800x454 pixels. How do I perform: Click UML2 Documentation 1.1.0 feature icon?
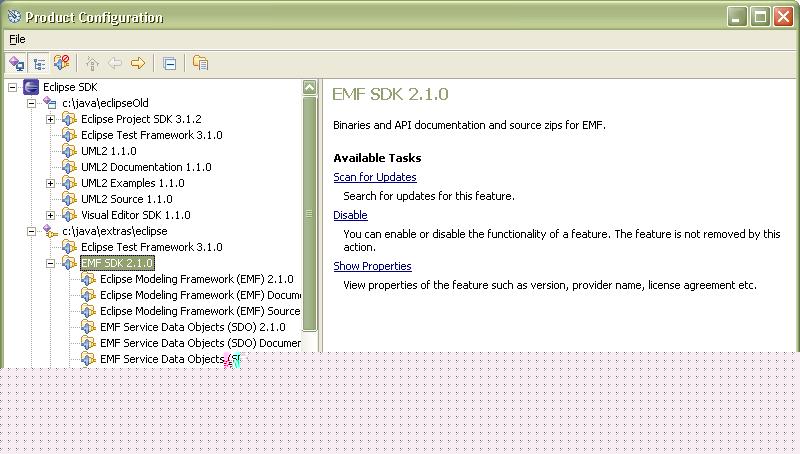(69, 167)
